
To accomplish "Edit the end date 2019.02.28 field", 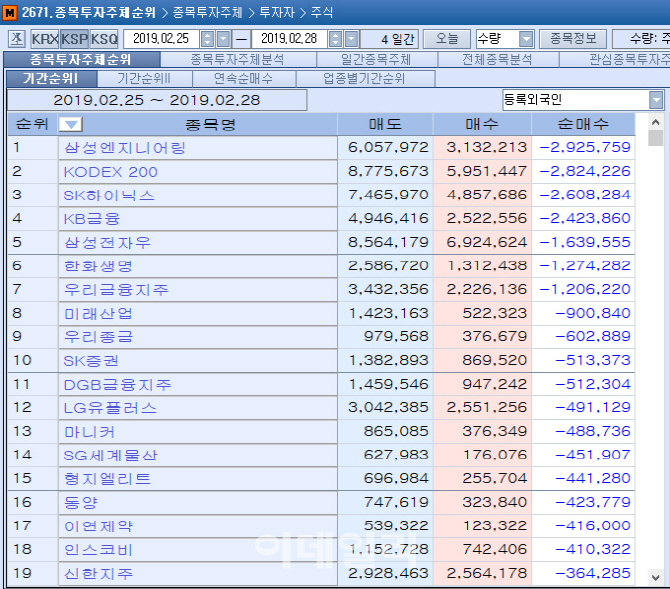I will tap(289, 39).
